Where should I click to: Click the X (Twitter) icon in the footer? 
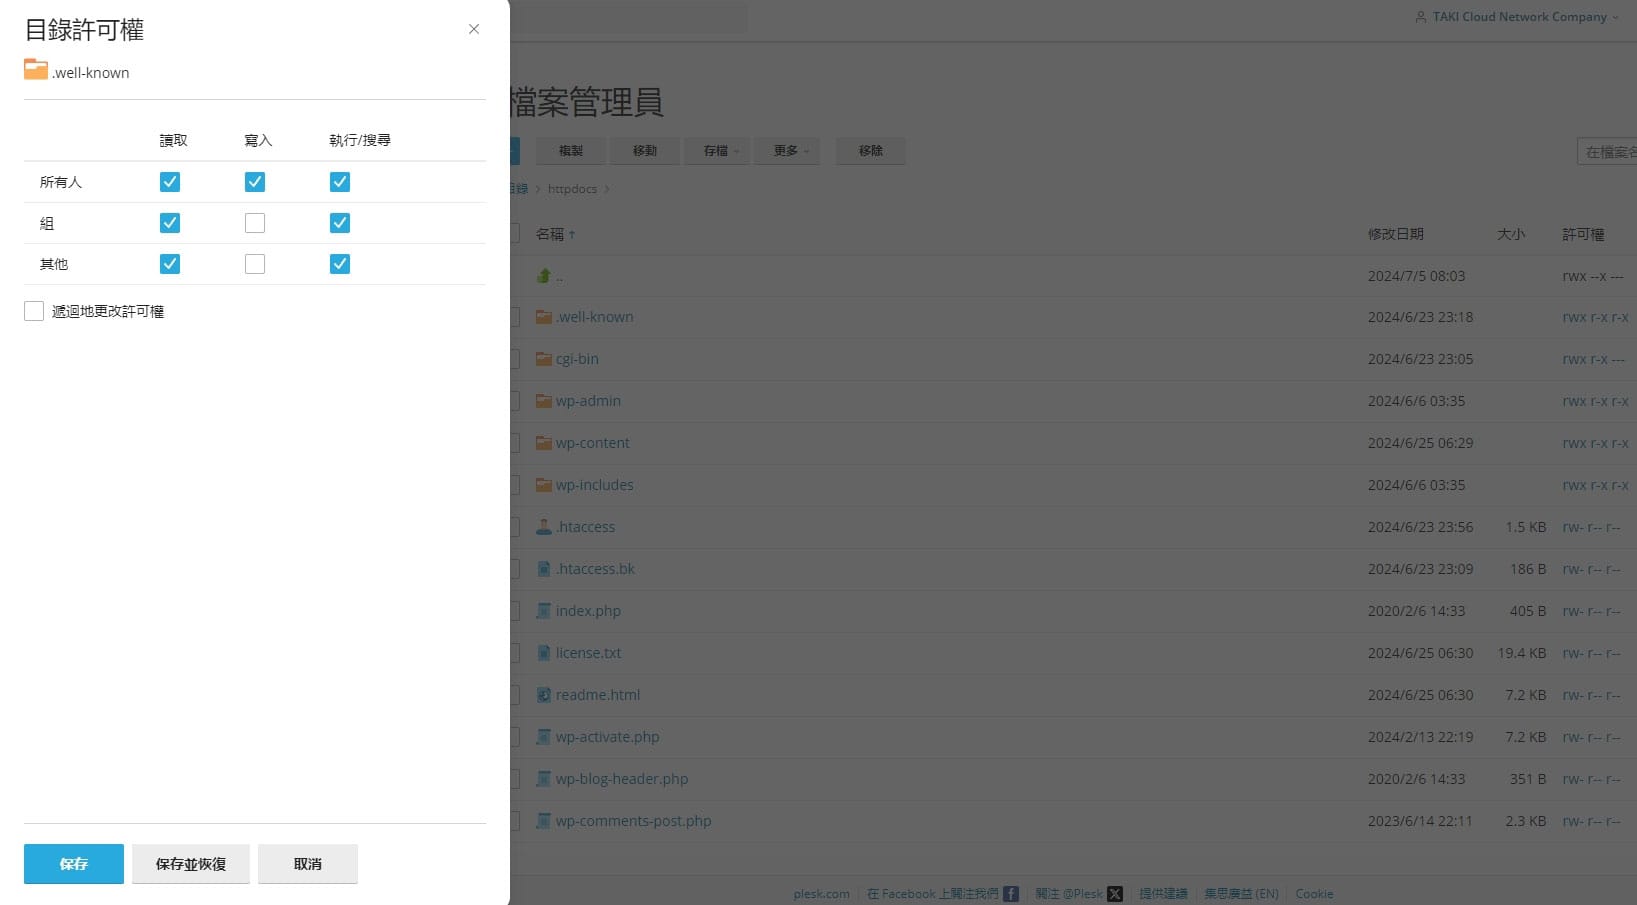1113,894
